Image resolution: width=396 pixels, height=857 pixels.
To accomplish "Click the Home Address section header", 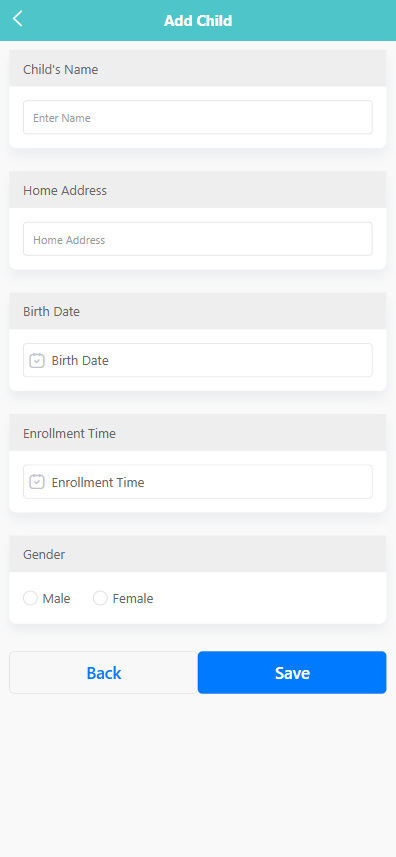I will [198, 190].
